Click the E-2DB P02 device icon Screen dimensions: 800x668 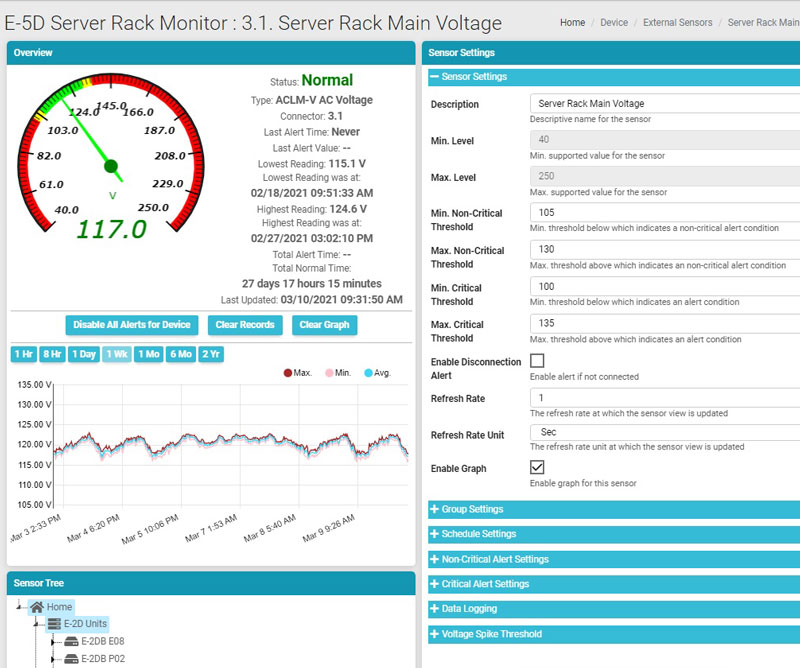coord(71,659)
